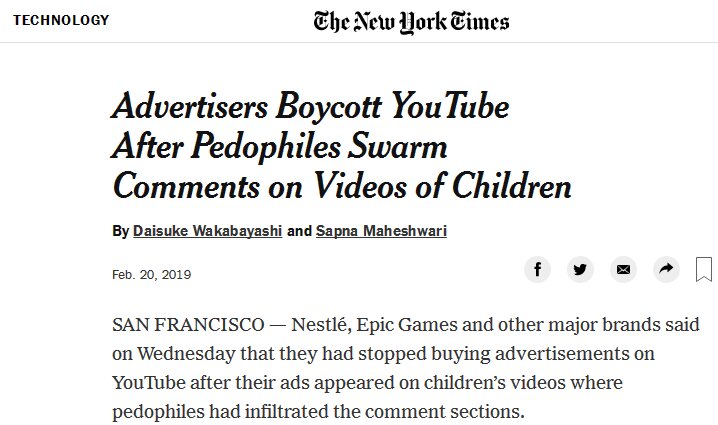Click the Feb. 20, 2019 publication date
The width and height of the screenshot is (718, 425).
(x=152, y=275)
